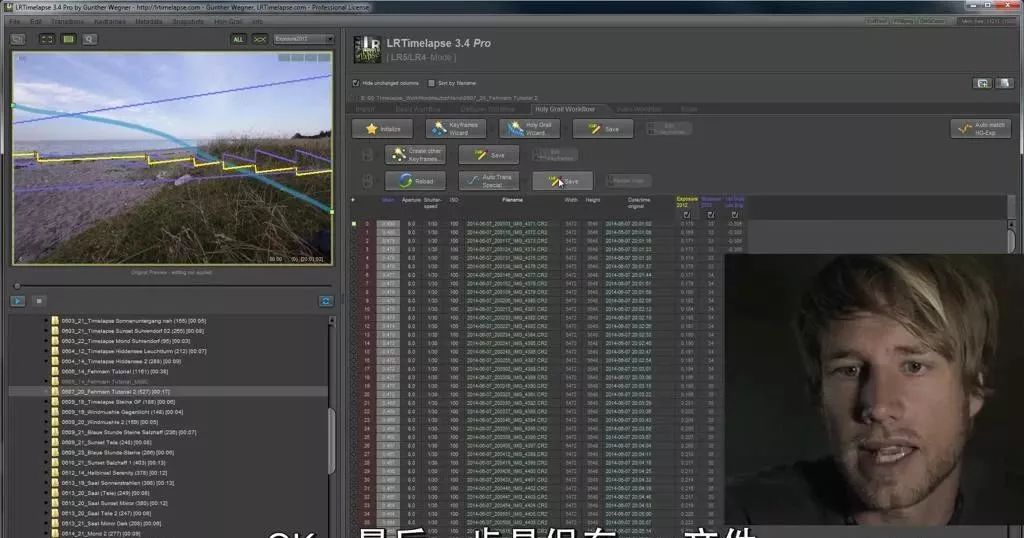This screenshot has width=1024, height=538.
Task: Open the Metadata menu
Action: pyautogui.click(x=149, y=21)
